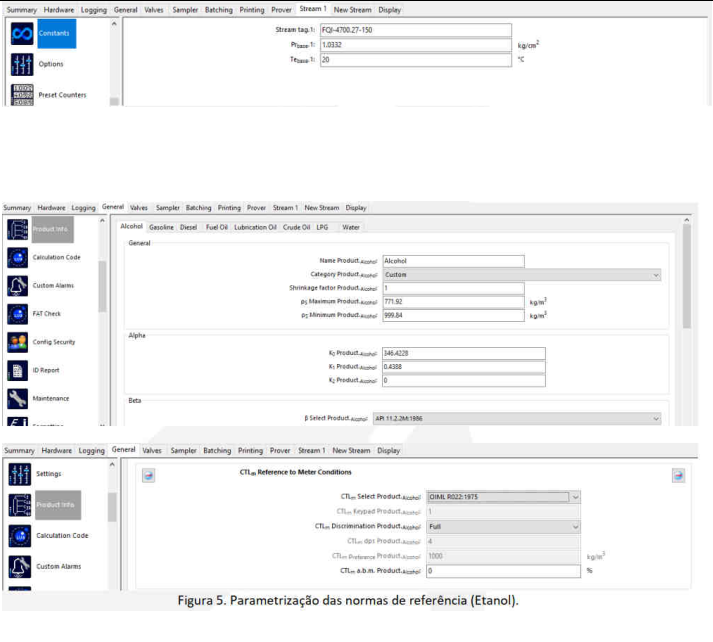Open the Preset Counters icon
713x642 pixels.
[x=22, y=95]
